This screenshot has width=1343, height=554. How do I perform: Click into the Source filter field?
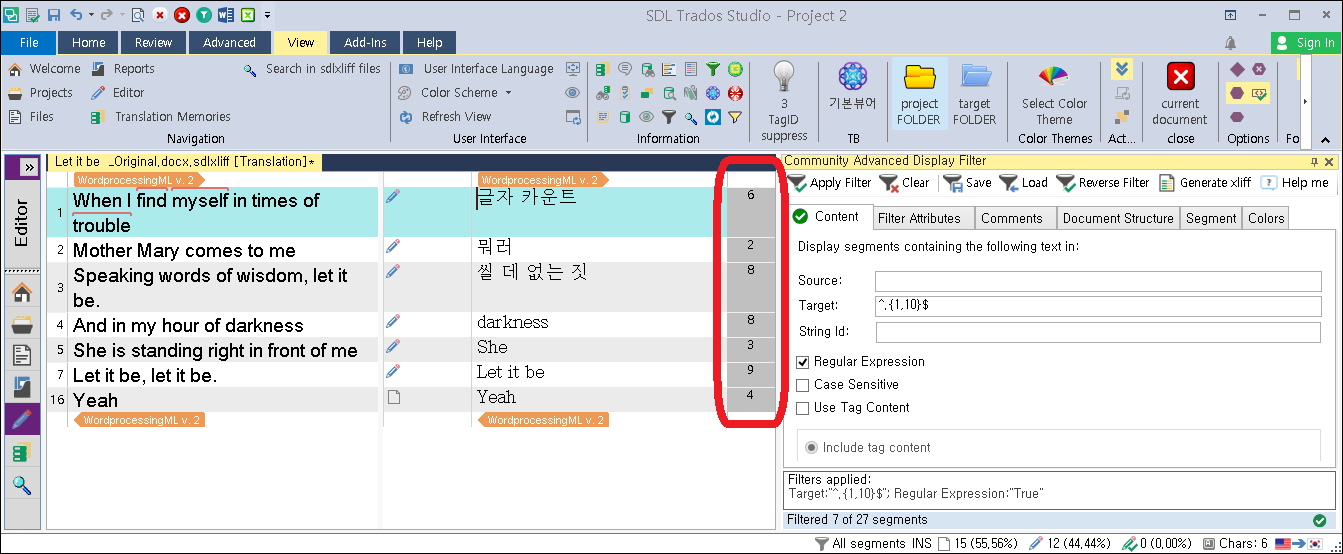tap(1098, 282)
